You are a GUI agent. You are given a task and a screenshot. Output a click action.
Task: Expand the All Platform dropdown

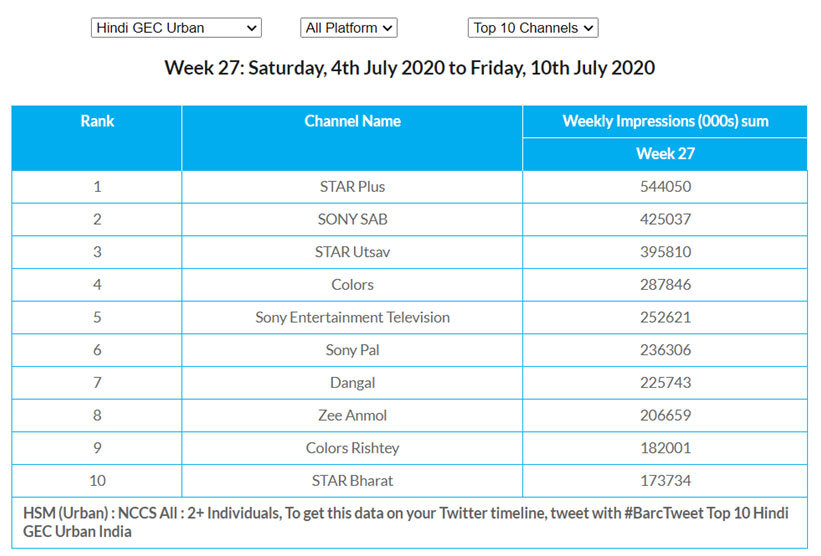(348, 28)
